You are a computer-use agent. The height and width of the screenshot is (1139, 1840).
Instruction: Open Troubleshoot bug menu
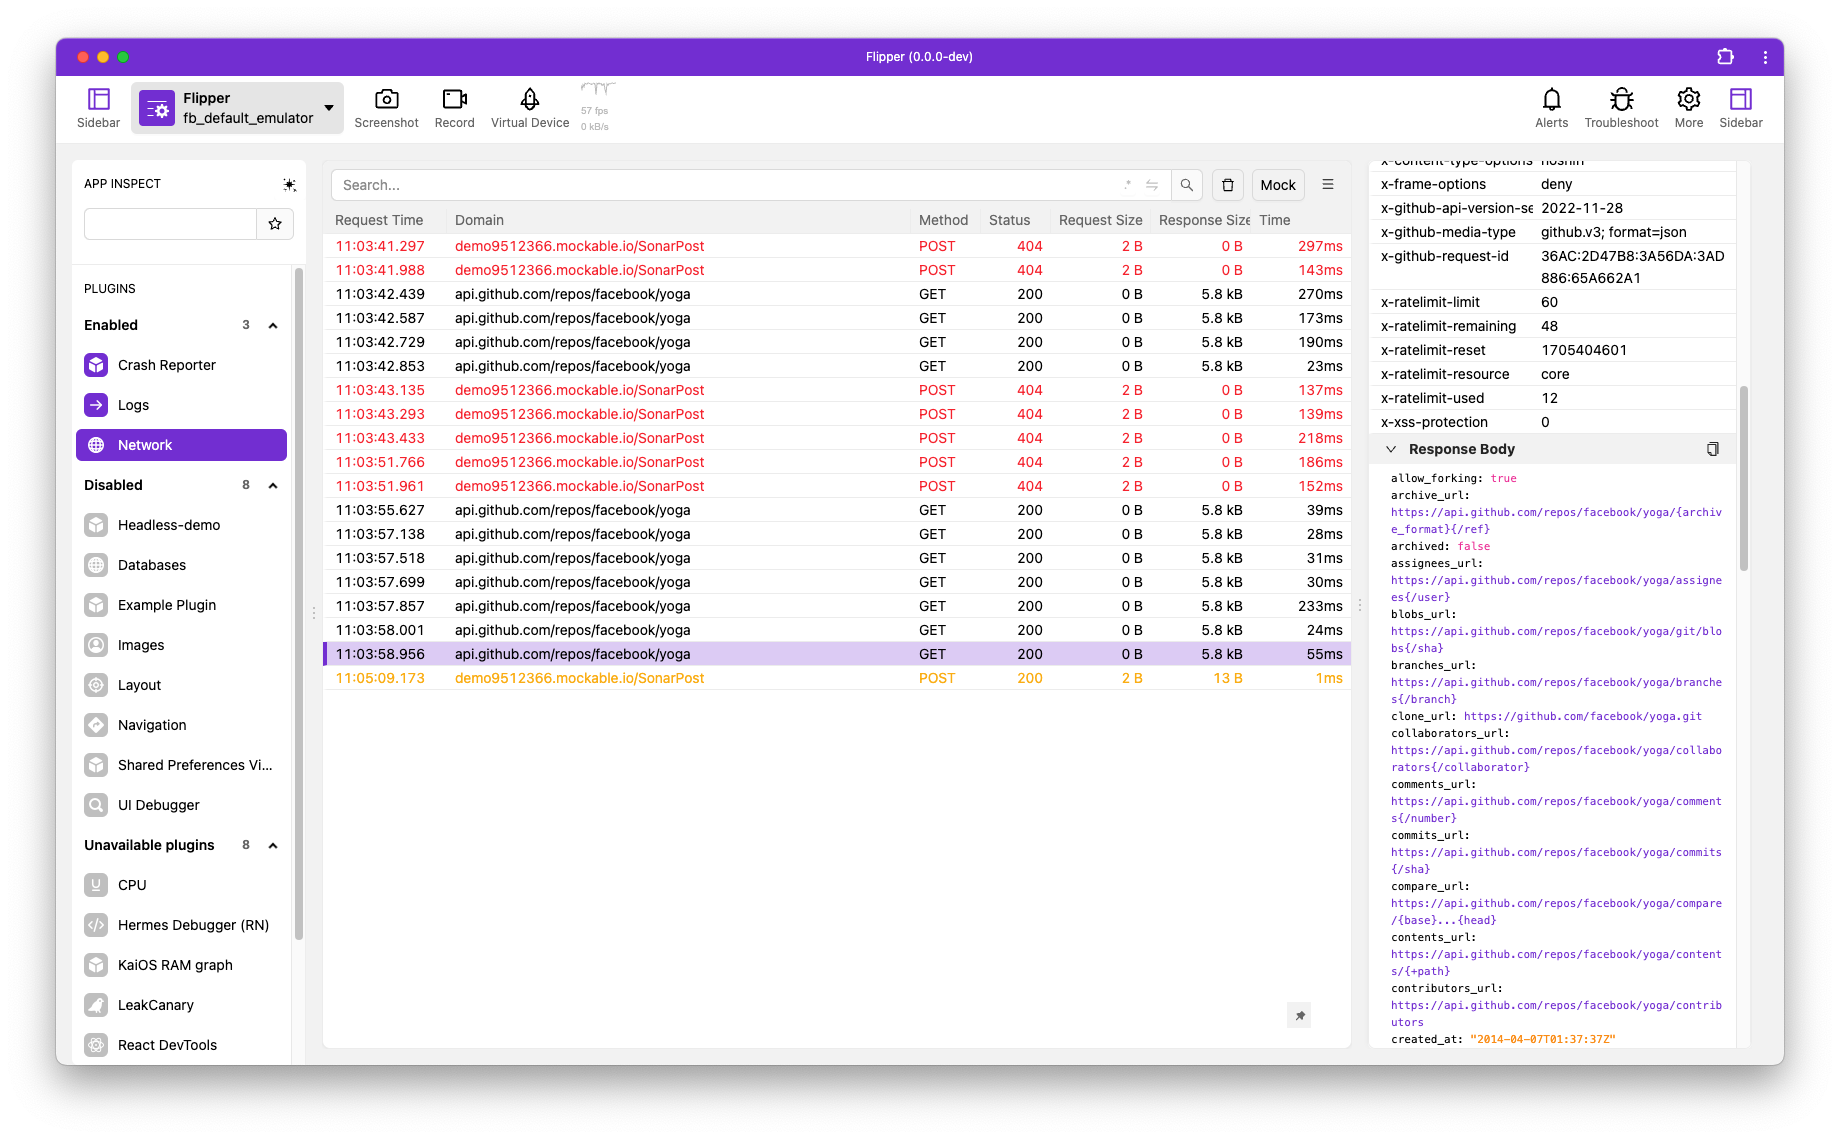1621,108
